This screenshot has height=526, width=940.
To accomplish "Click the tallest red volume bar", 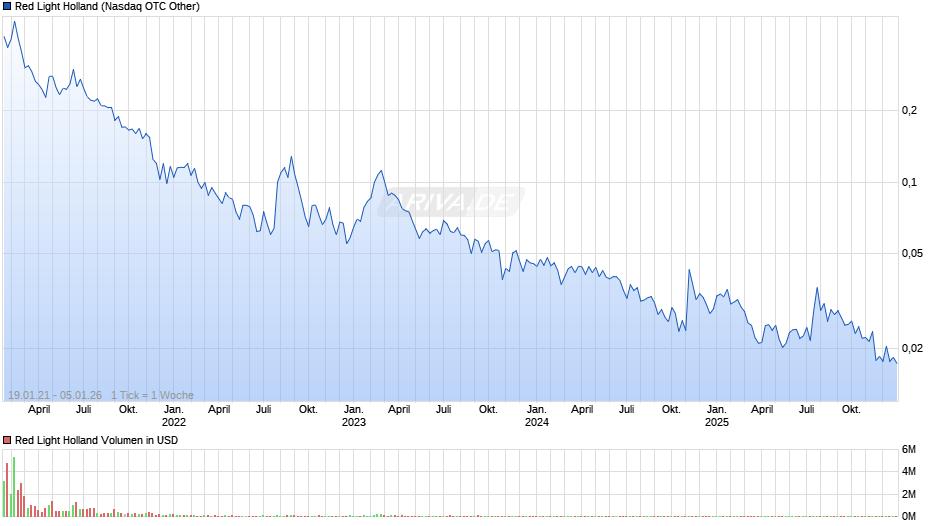I will (7, 490).
